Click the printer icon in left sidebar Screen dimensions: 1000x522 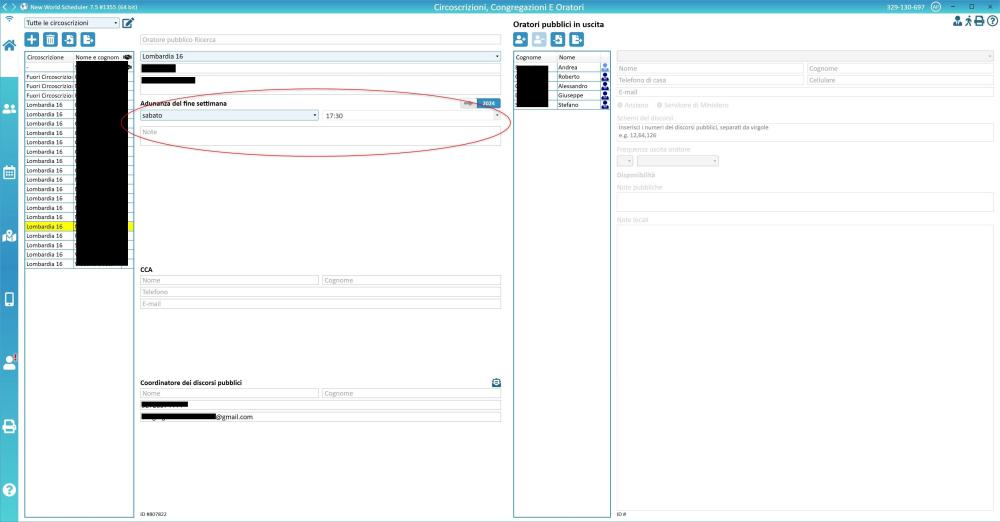pos(9,426)
